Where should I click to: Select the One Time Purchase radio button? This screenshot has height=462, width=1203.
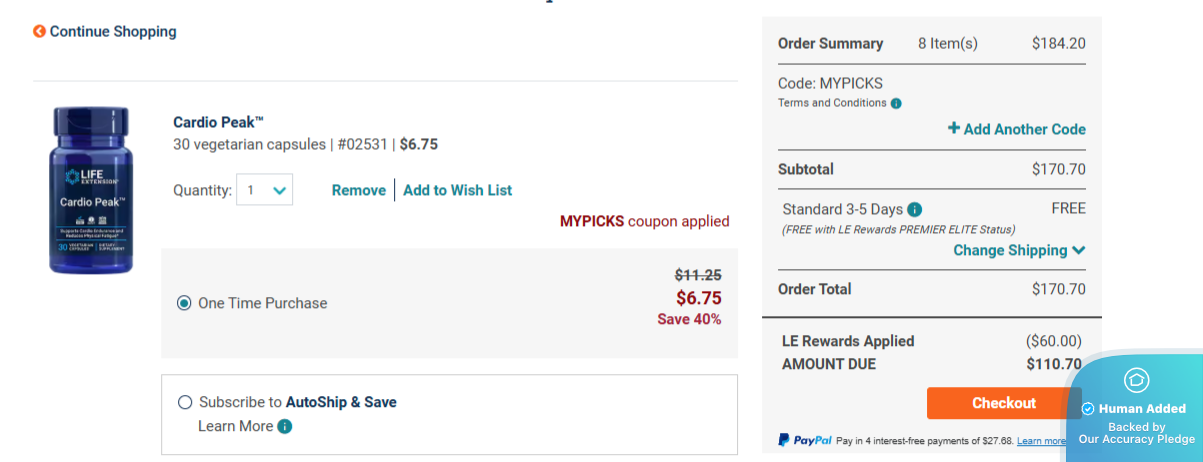point(184,303)
